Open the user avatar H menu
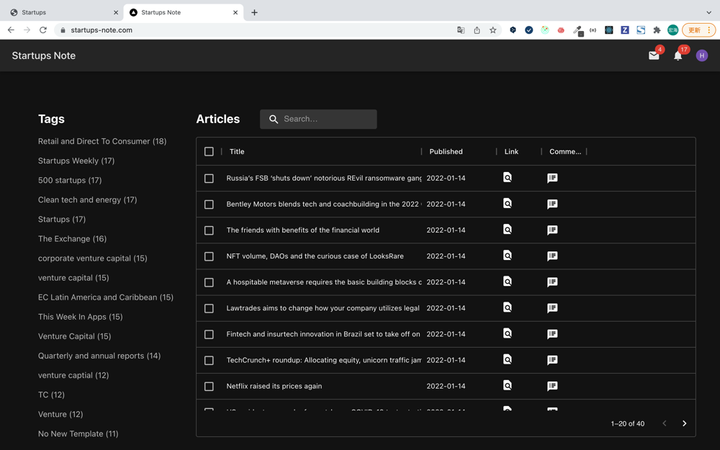Viewport: 720px width, 450px height. tap(702, 56)
